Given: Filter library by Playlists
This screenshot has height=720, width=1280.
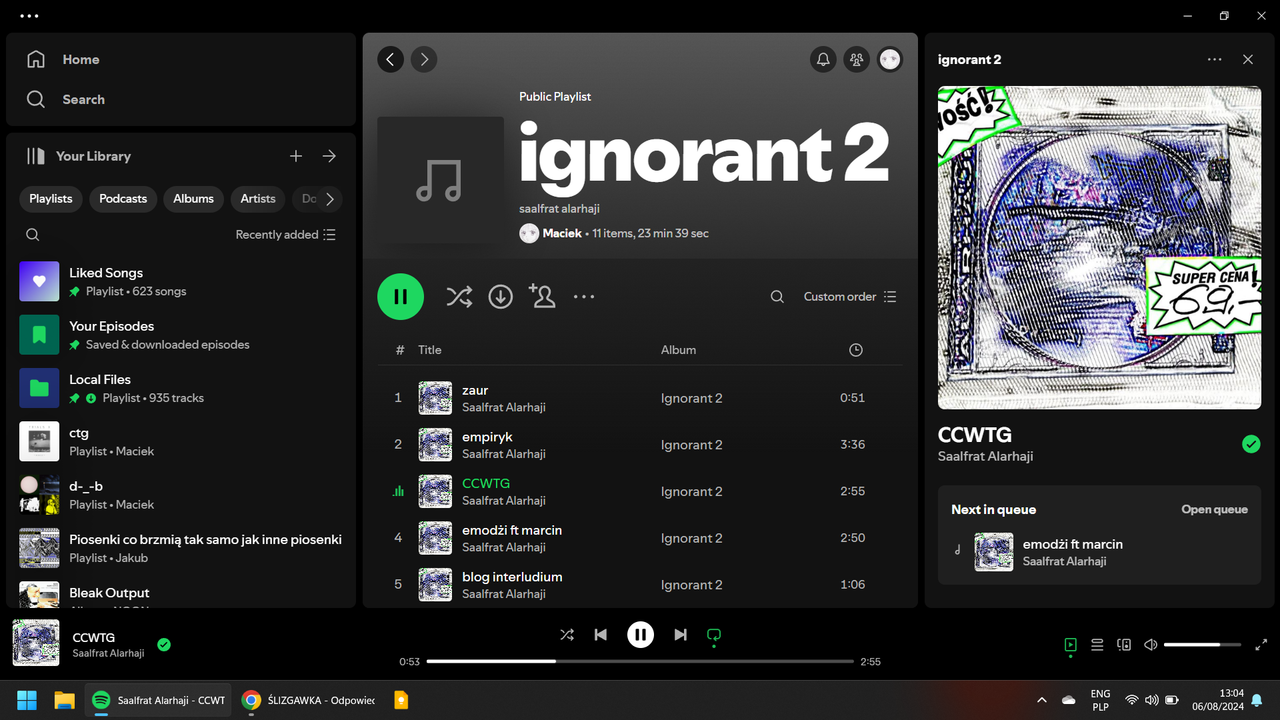Looking at the screenshot, I should pos(51,199).
